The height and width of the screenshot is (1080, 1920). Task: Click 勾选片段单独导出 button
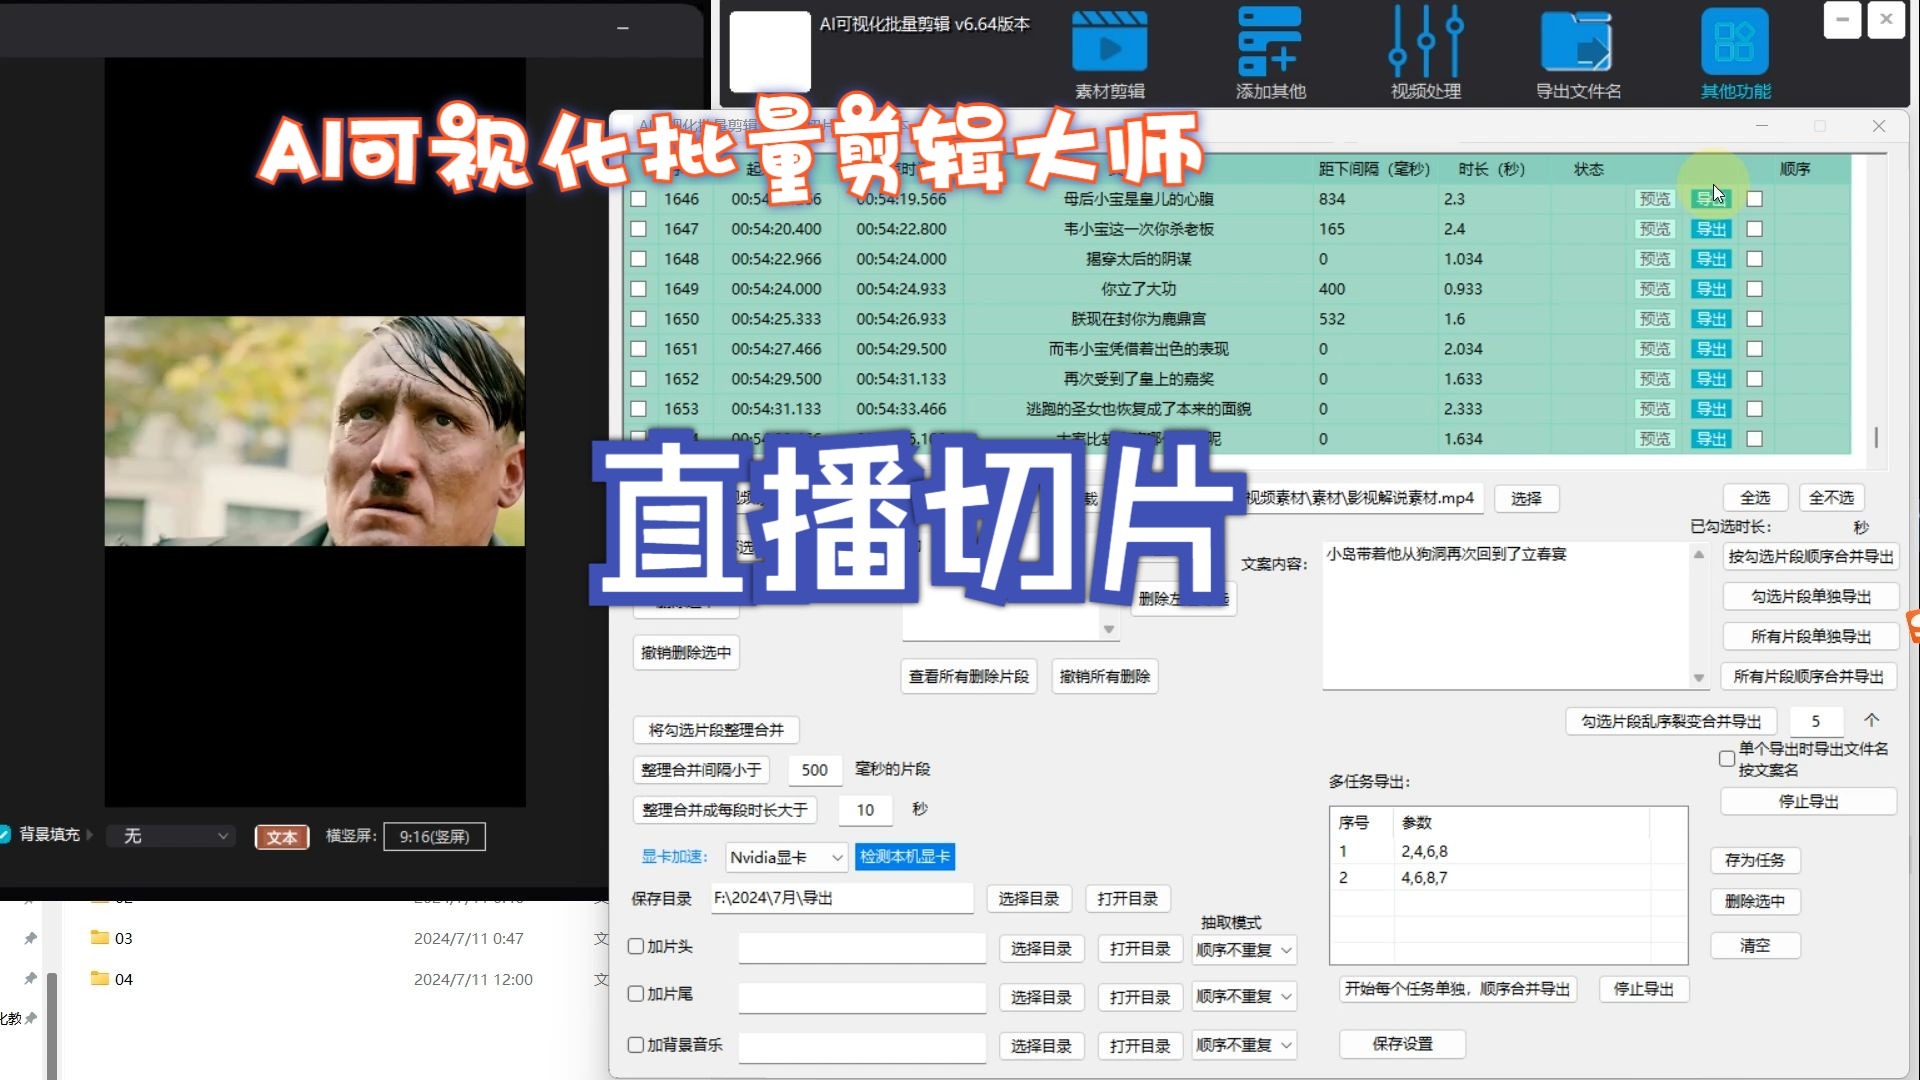point(1811,597)
